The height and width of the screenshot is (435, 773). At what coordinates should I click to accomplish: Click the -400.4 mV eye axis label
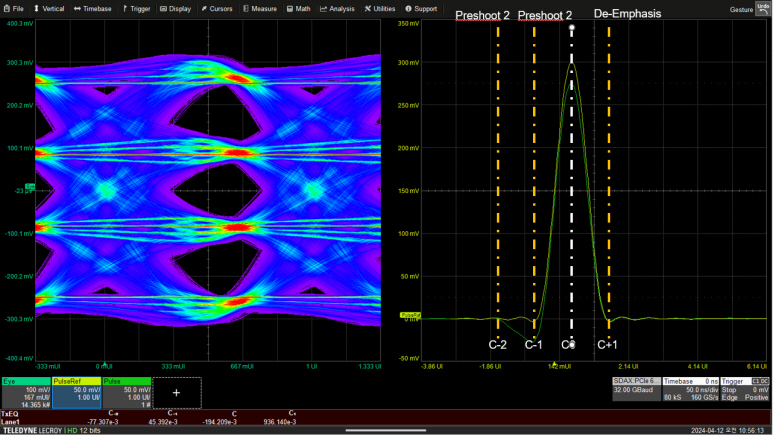click(19, 359)
